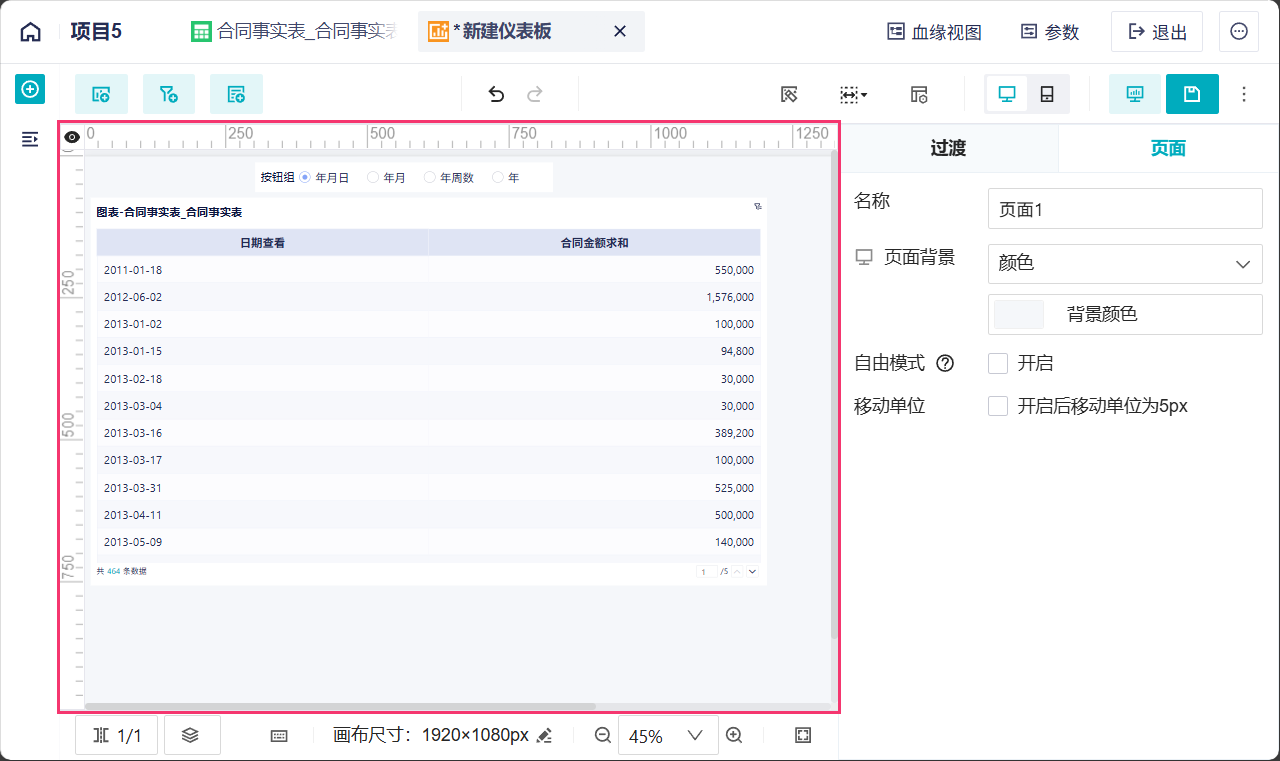Click the small icon at chart's top-right corner
Screen dimensions: 1280x761
coord(757,207)
